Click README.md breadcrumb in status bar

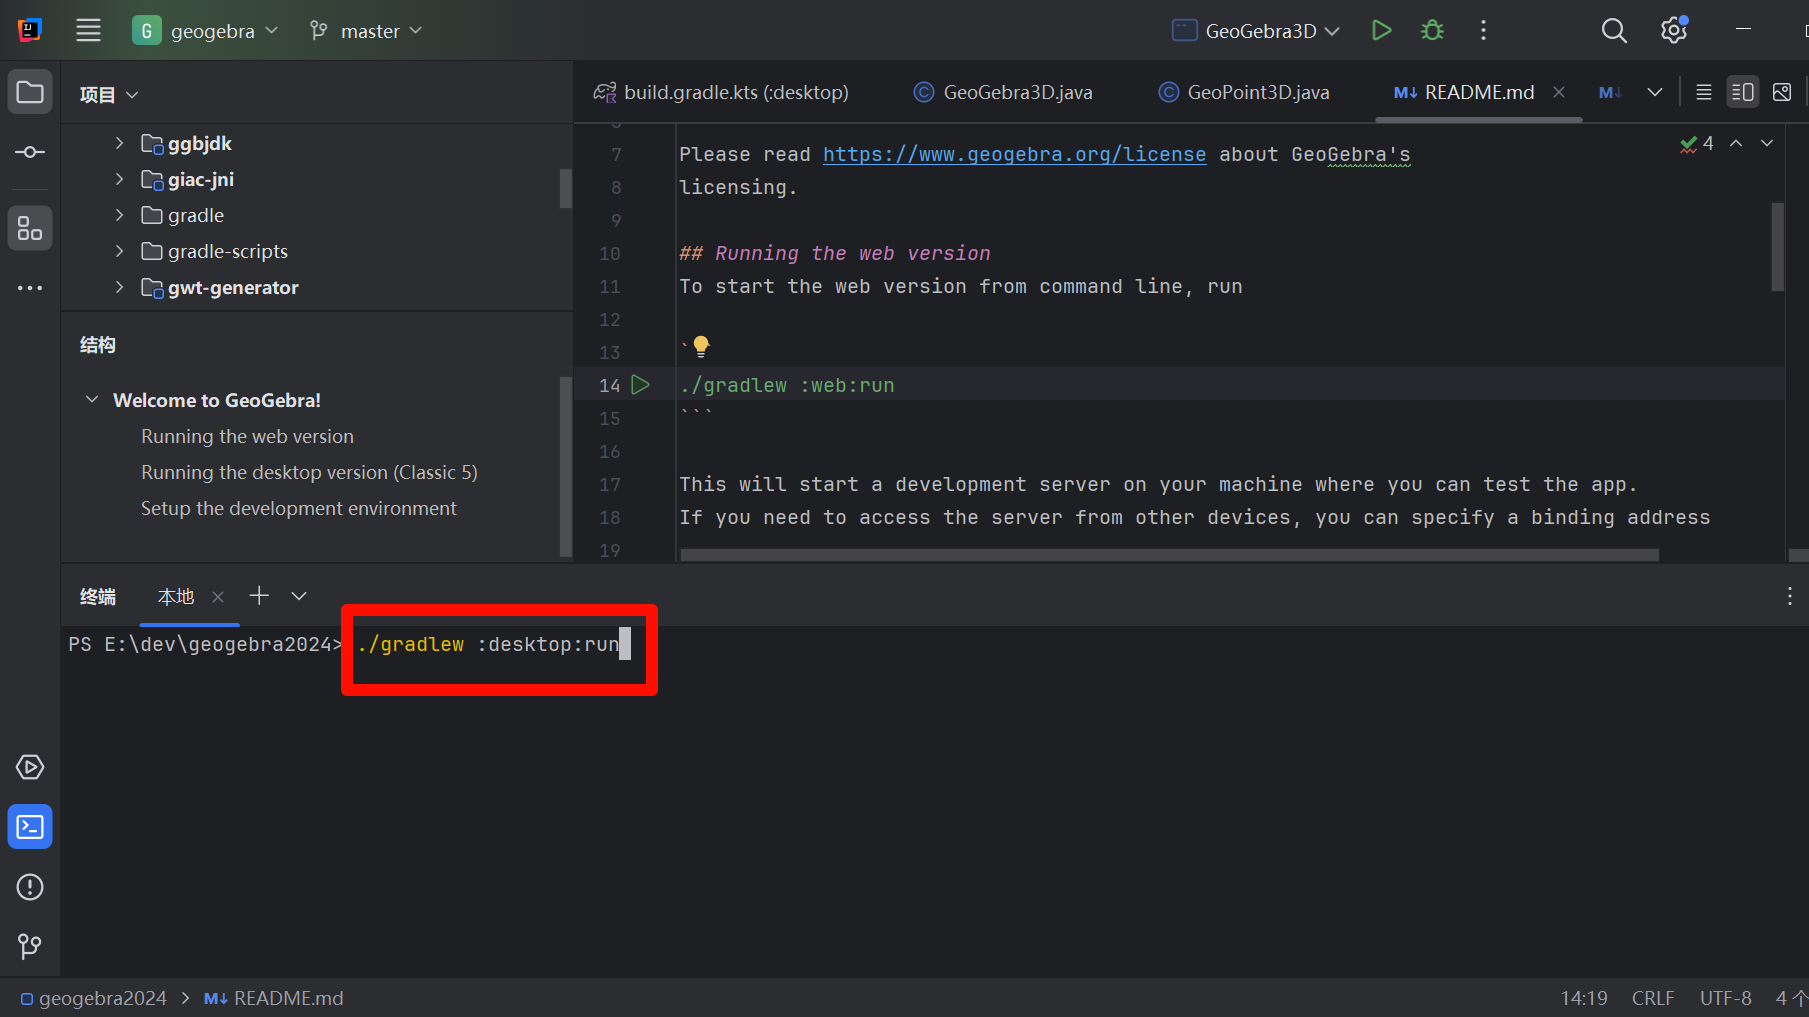pos(274,998)
